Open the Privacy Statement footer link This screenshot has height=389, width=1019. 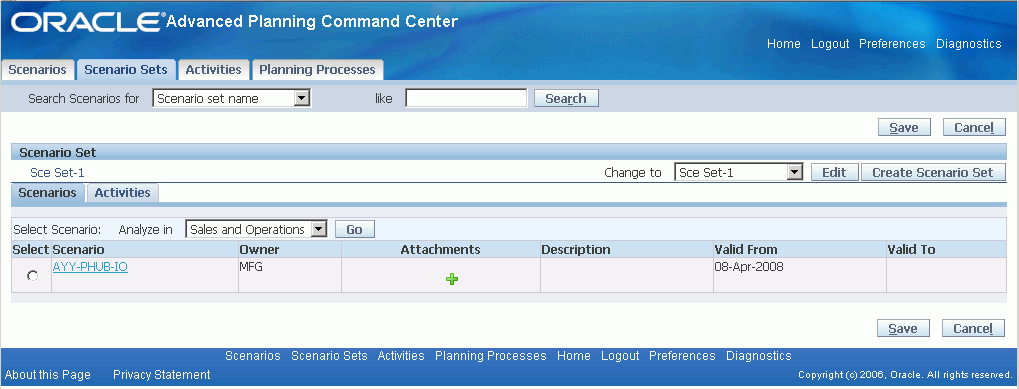pyautogui.click(x=161, y=375)
